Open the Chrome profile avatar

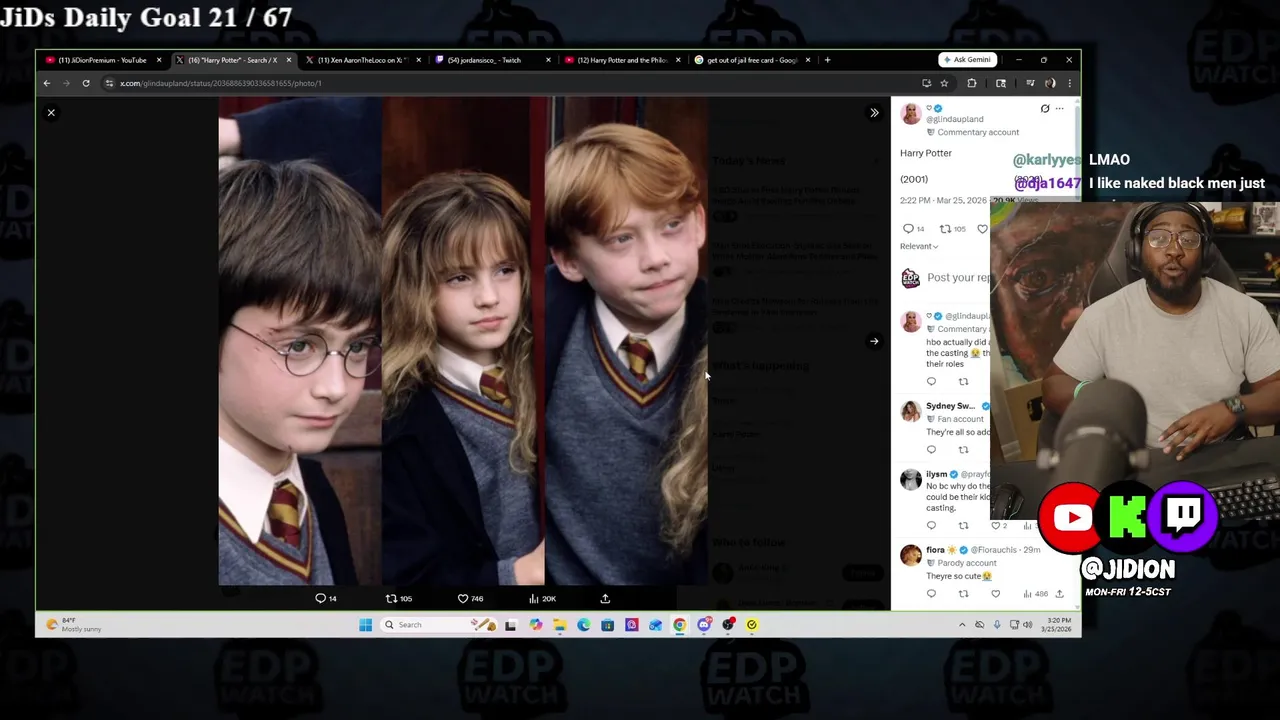coord(1050,83)
